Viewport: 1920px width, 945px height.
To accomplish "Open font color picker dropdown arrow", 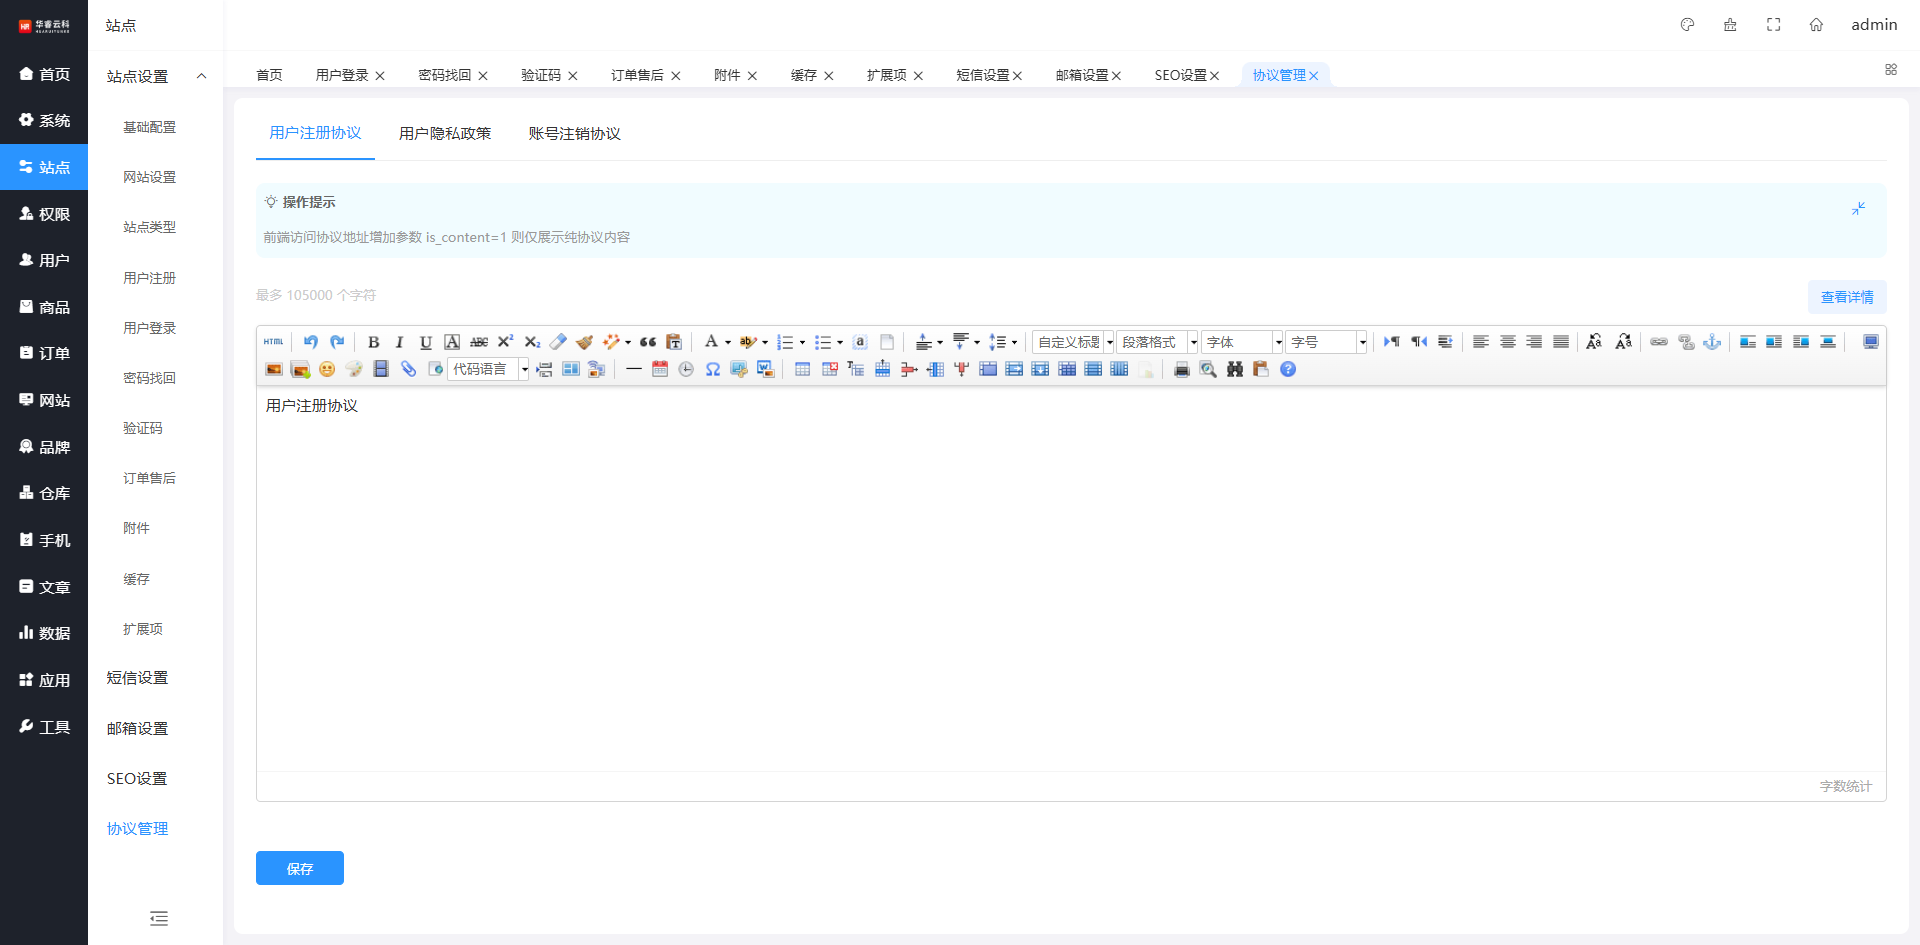I will [728, 342].
